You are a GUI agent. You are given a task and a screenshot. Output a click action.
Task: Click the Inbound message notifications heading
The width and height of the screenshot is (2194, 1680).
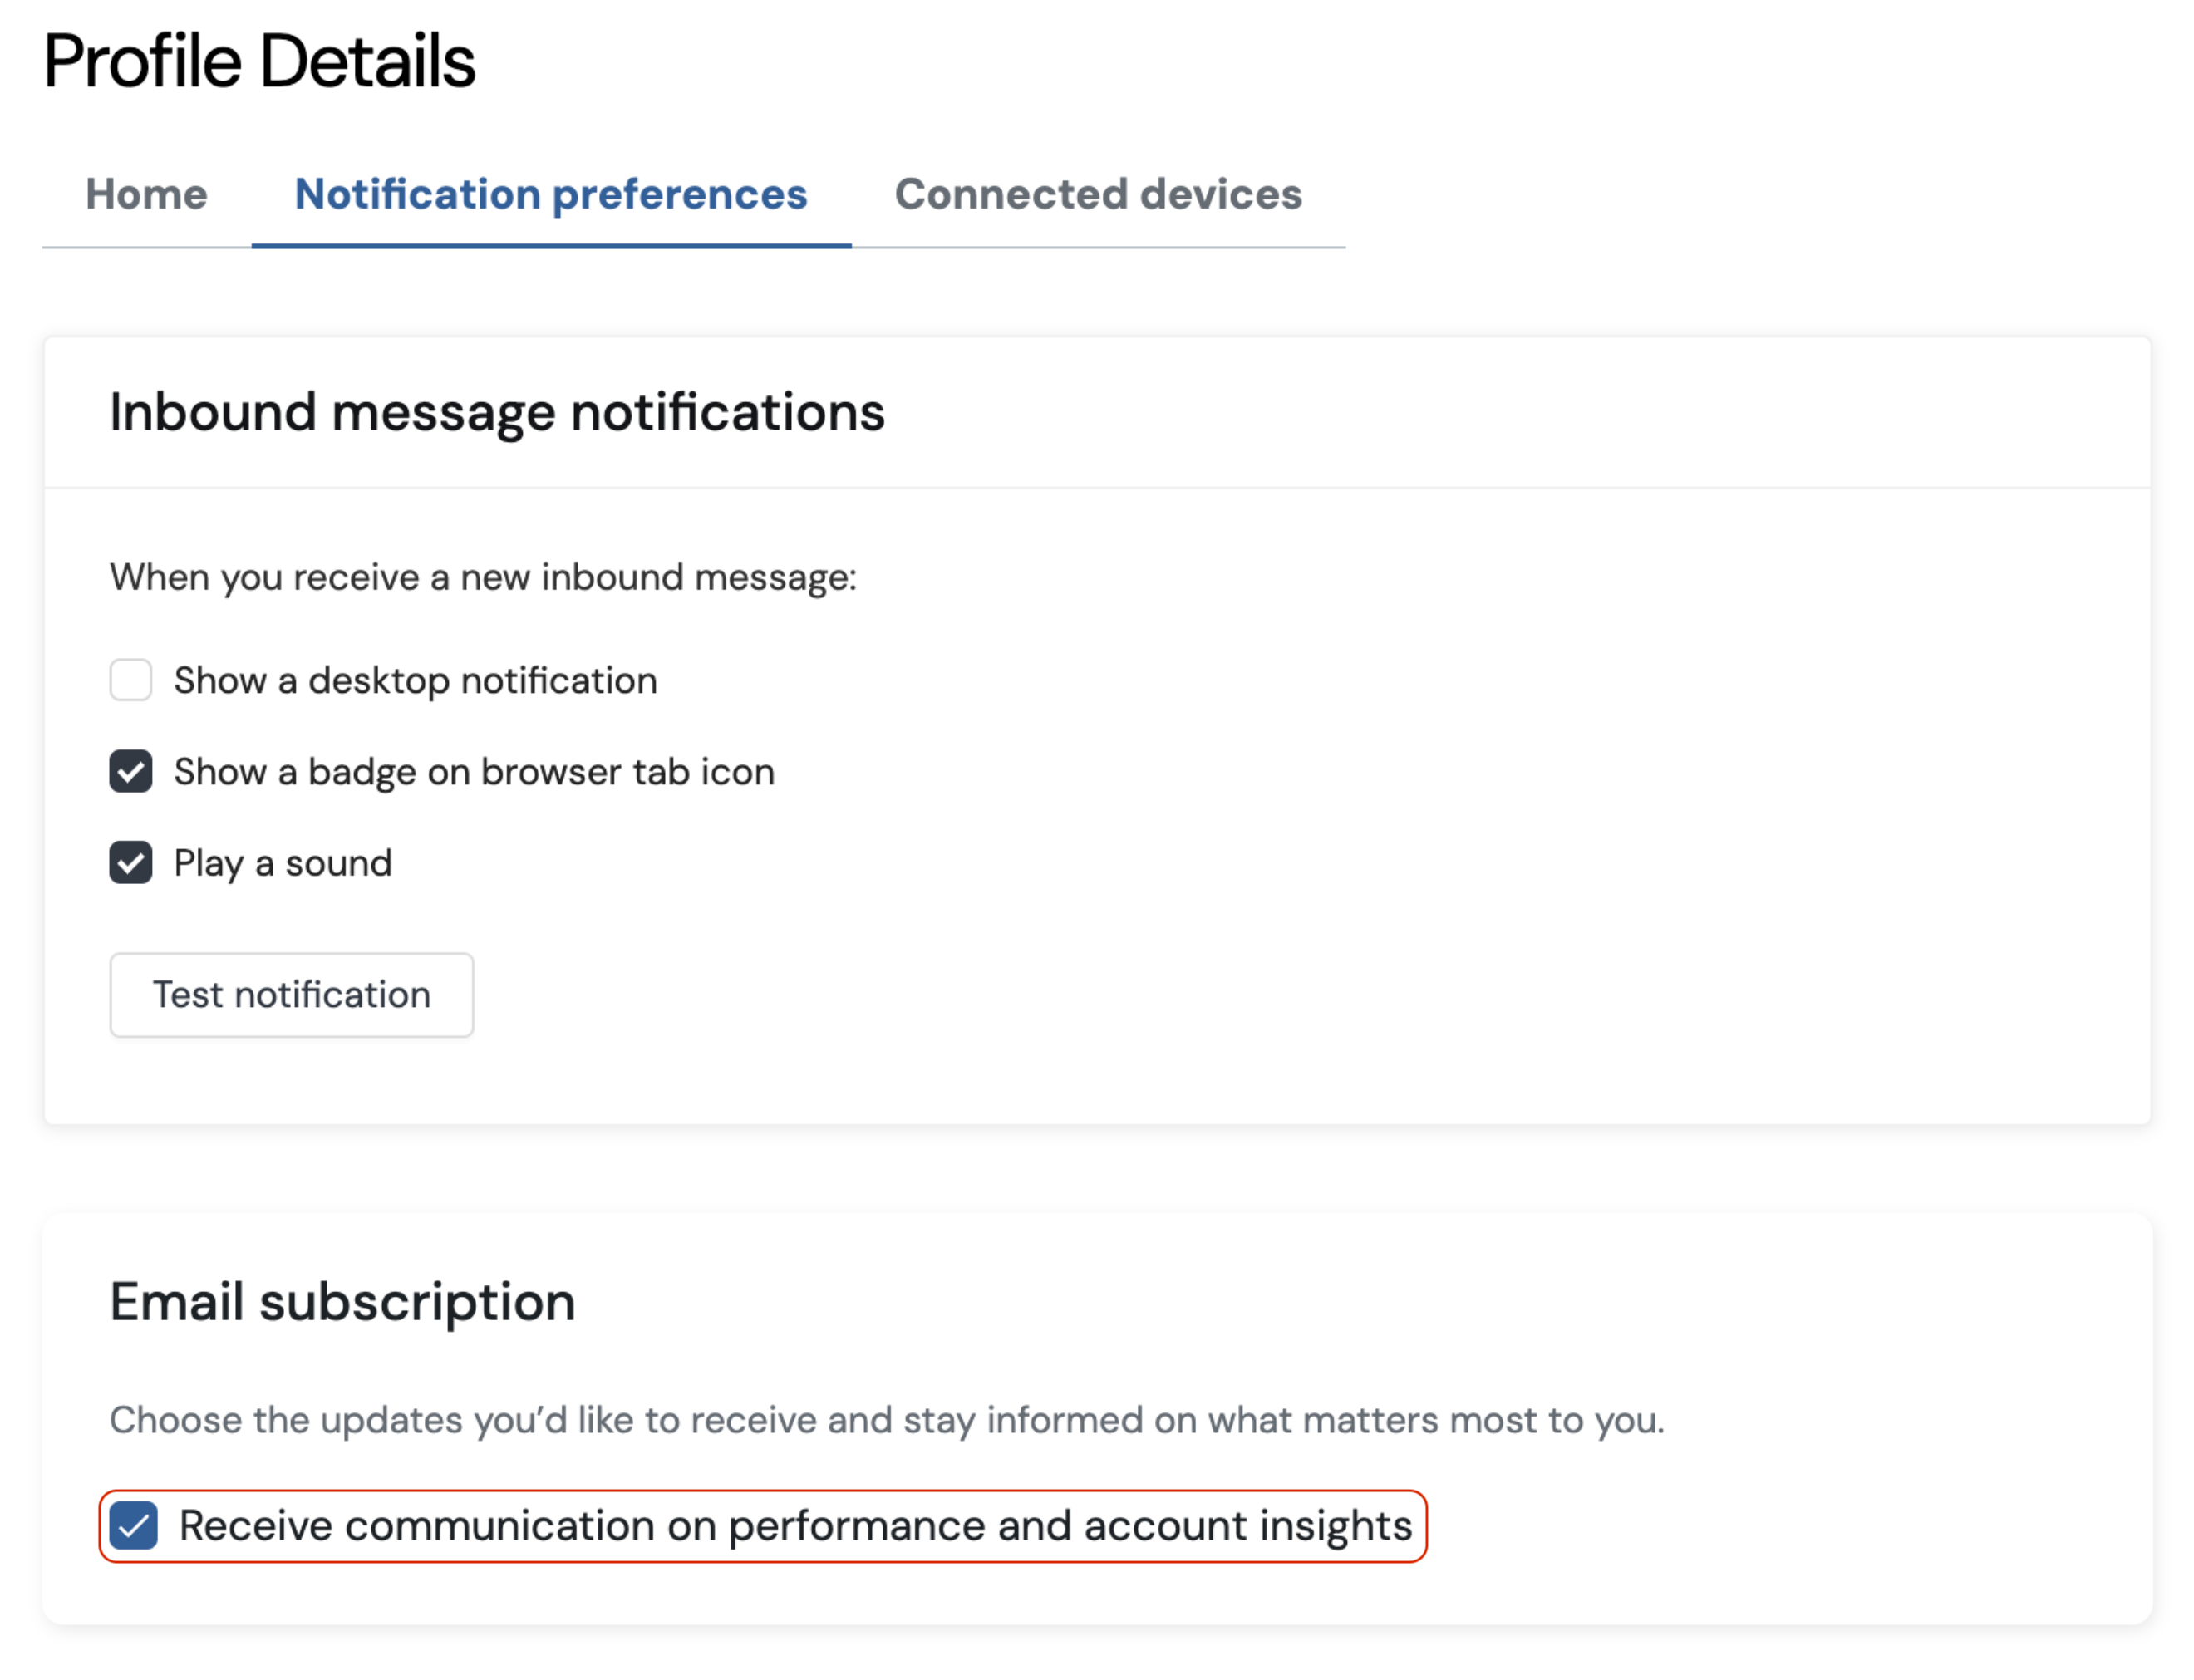(x=497, y=412)
